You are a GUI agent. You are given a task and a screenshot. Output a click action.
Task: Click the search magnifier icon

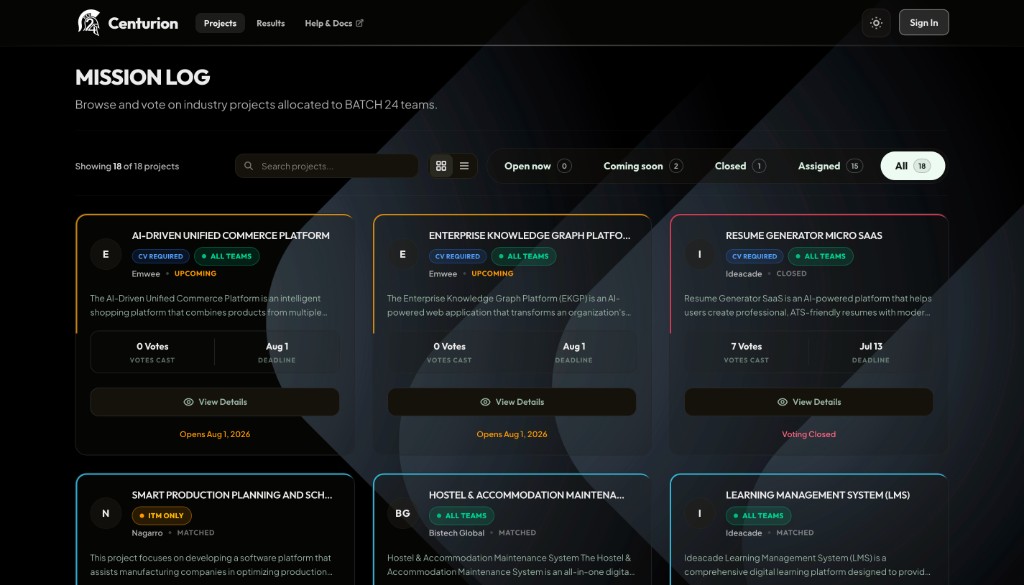pyautogui.click(x=249, y=166)
